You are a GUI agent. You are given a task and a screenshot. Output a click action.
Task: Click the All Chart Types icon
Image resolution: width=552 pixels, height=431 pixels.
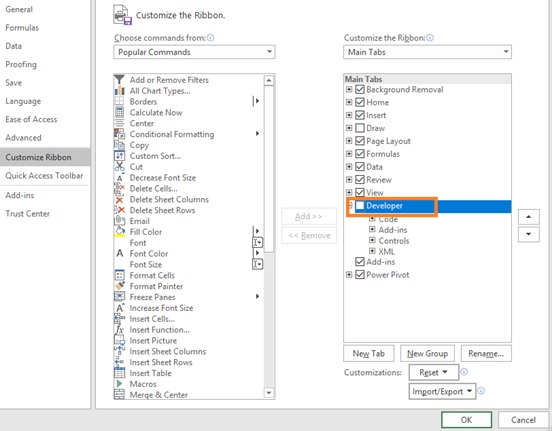(x=120, y=90)
